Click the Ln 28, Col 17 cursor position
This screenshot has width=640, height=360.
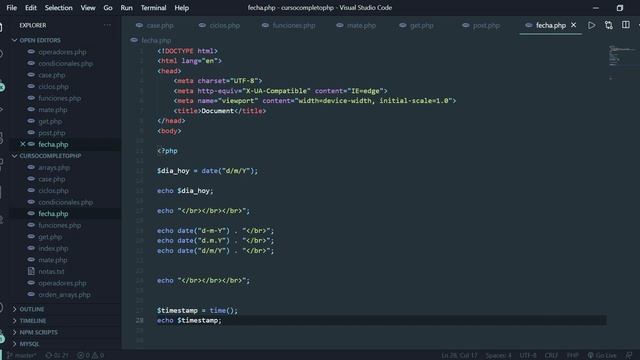[x=459, y=356]
